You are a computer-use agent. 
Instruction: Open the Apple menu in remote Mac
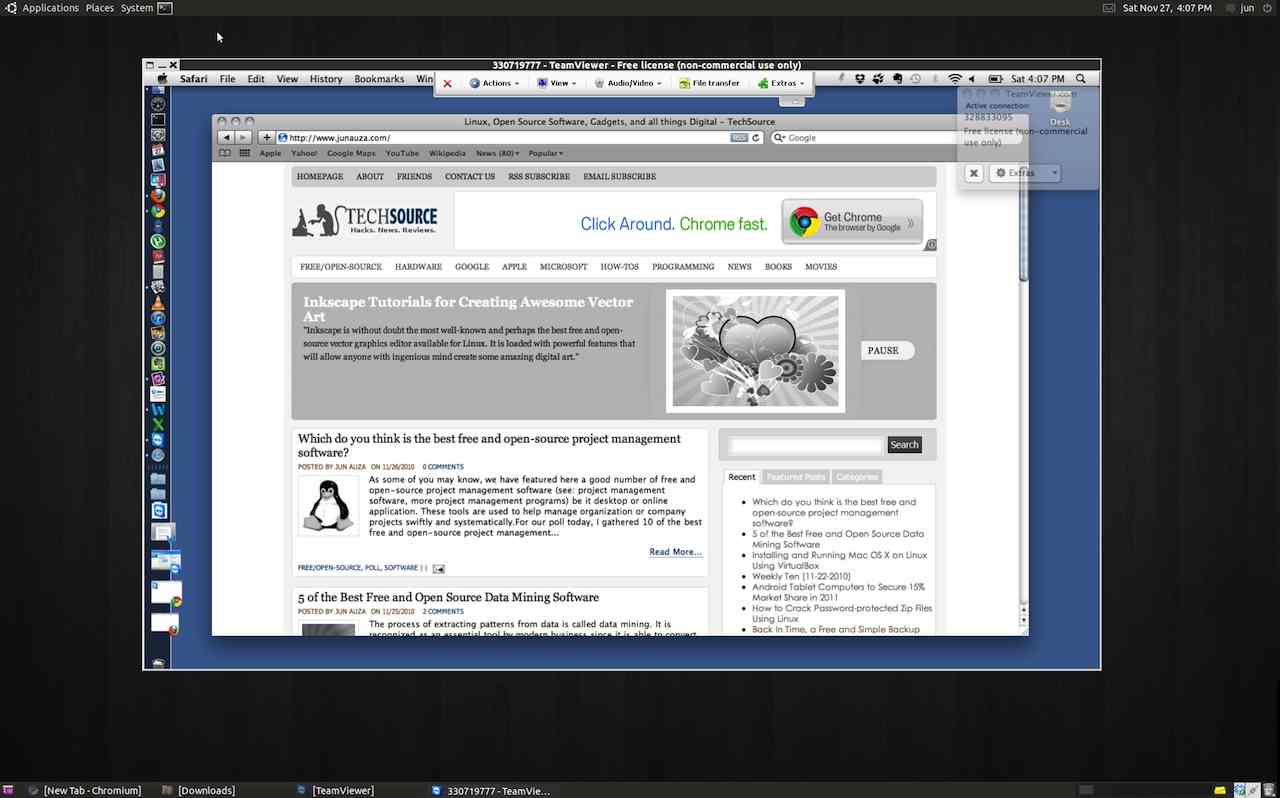pyautogui.click(x=162, y=79)
